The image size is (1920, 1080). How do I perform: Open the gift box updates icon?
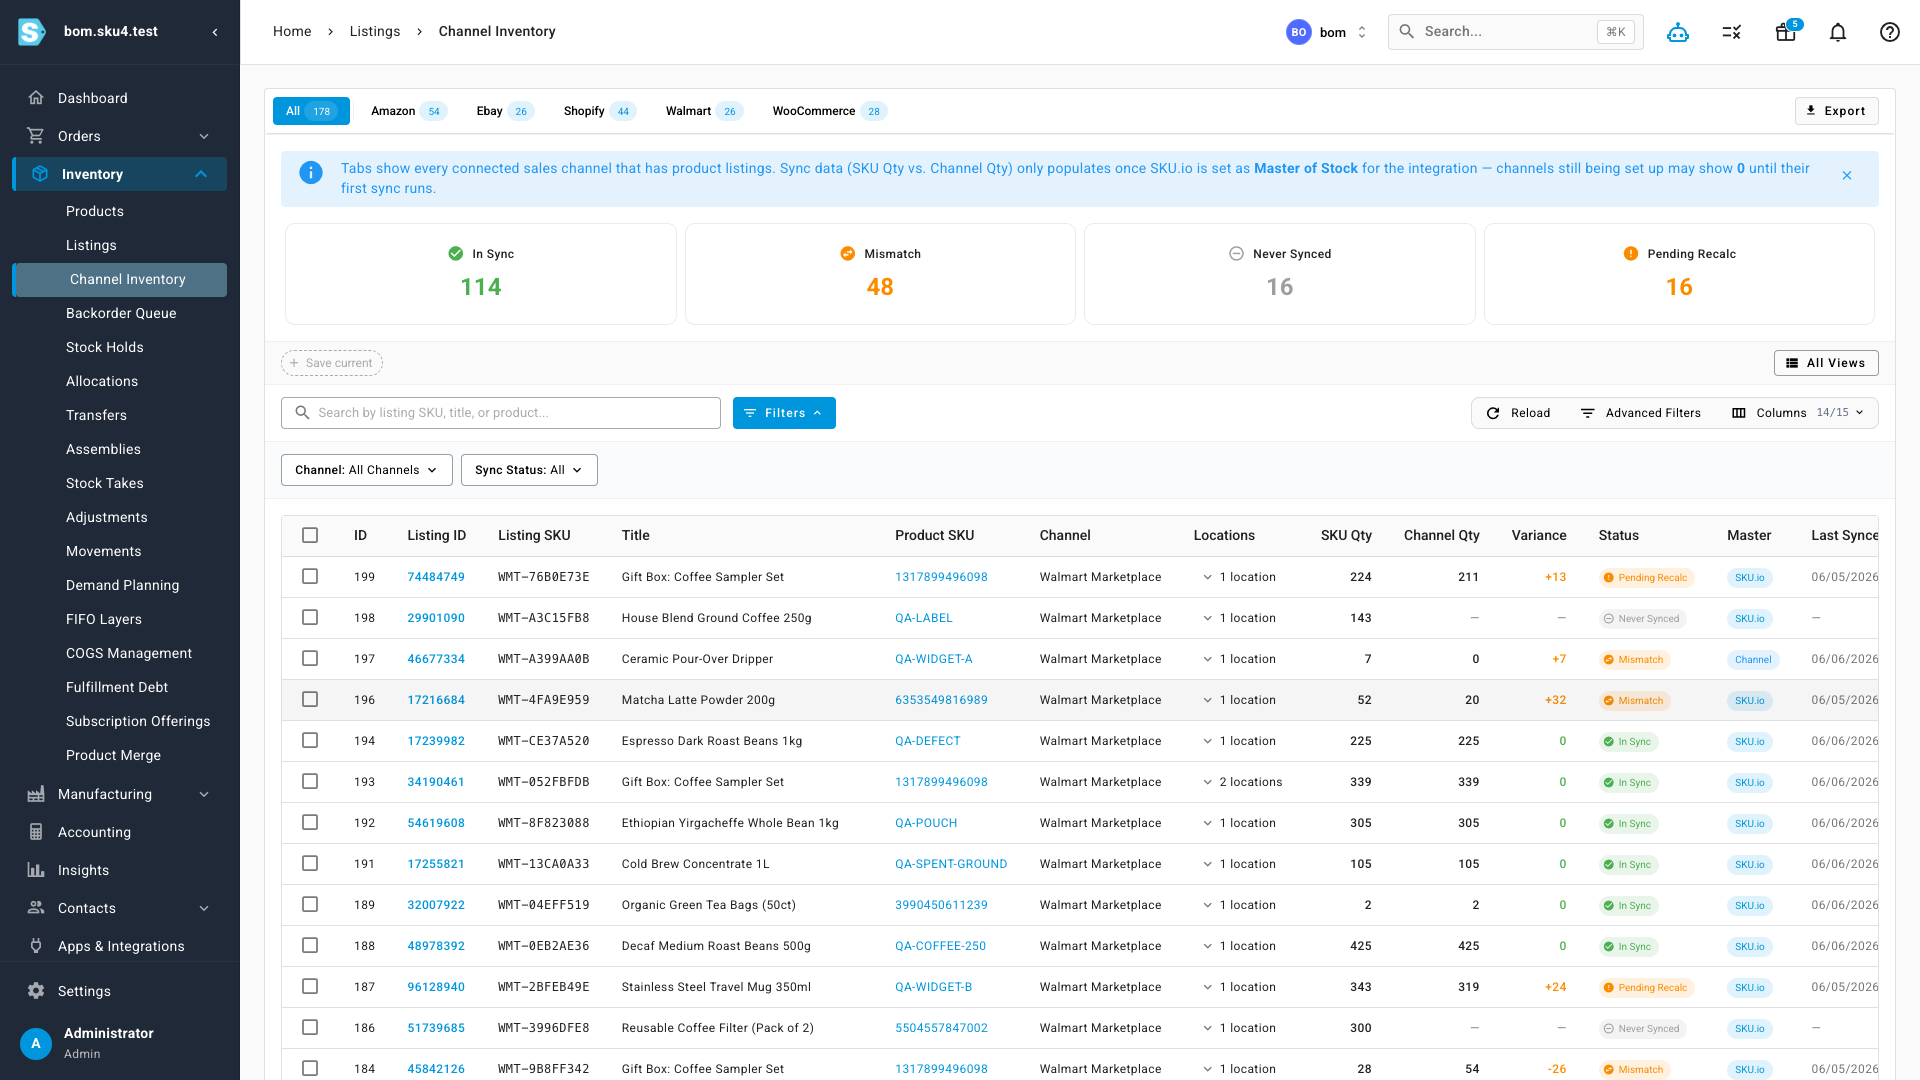(x=1786, y=32)
